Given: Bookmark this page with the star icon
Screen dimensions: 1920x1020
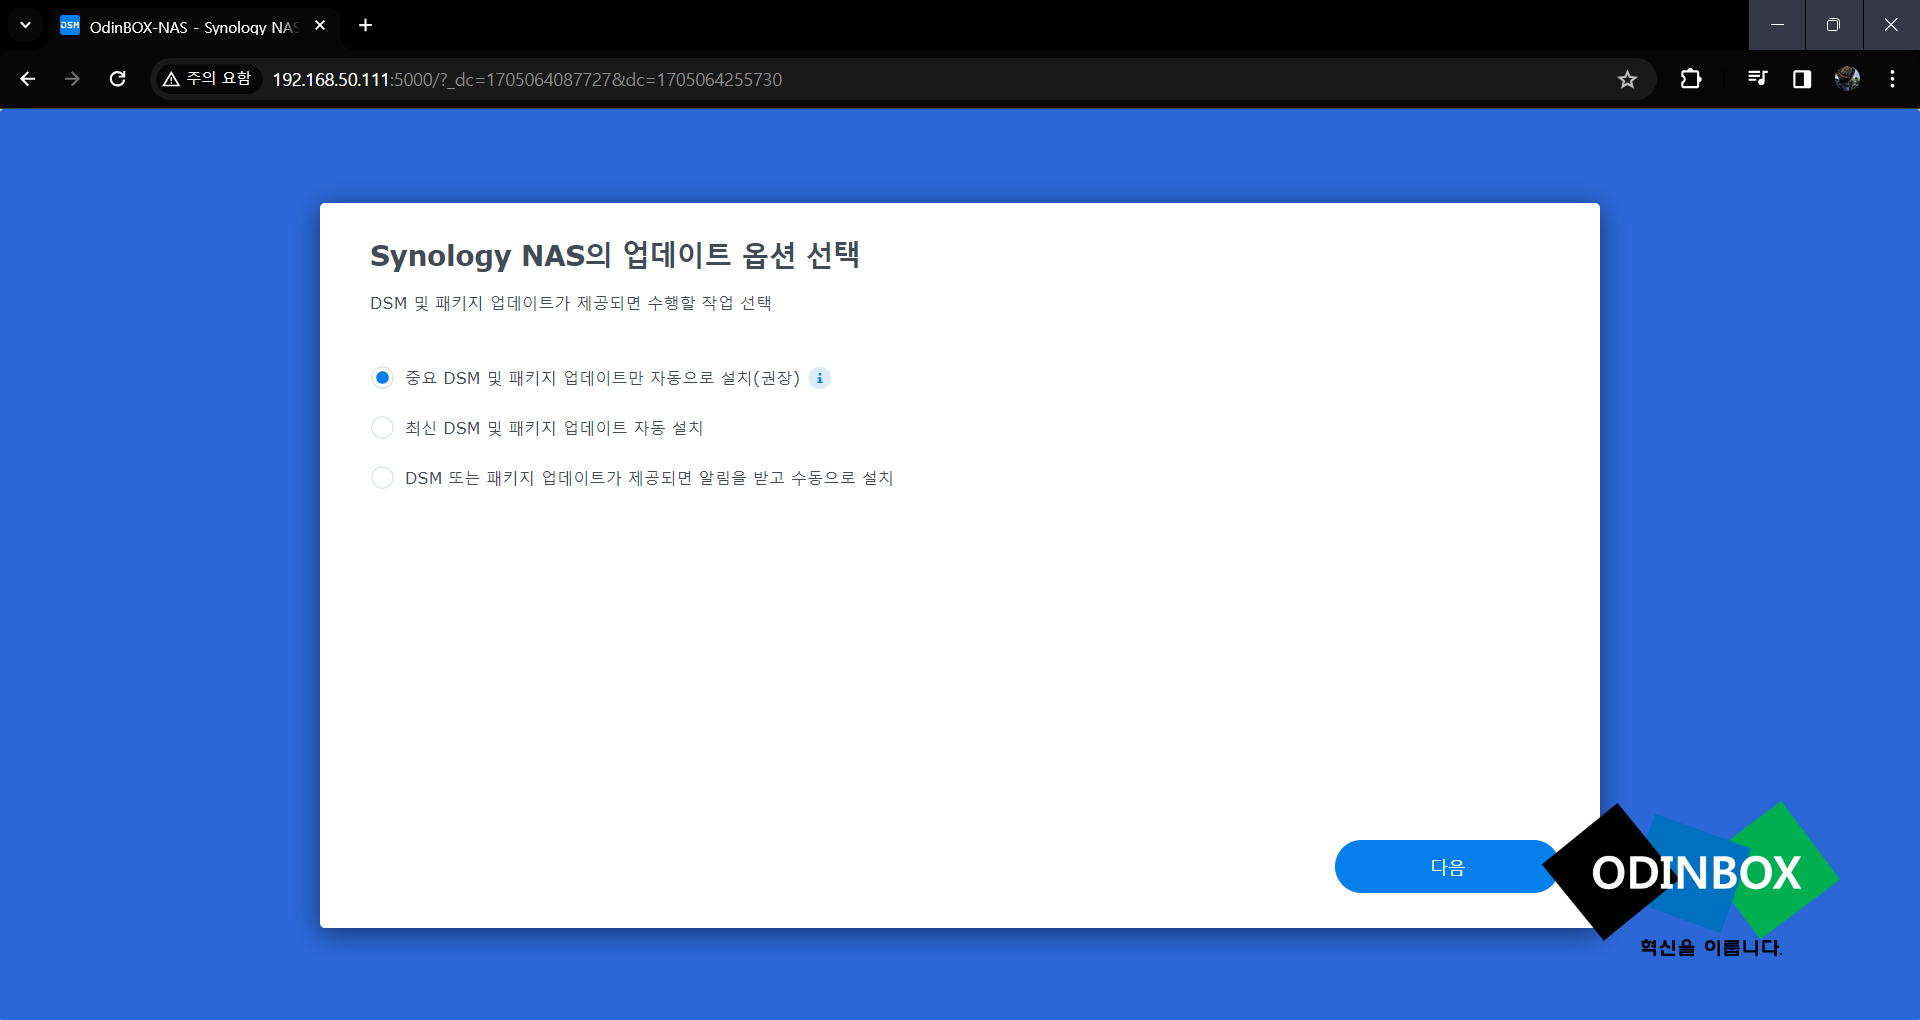Looking at the screenshot, I should pos(1627,79).
